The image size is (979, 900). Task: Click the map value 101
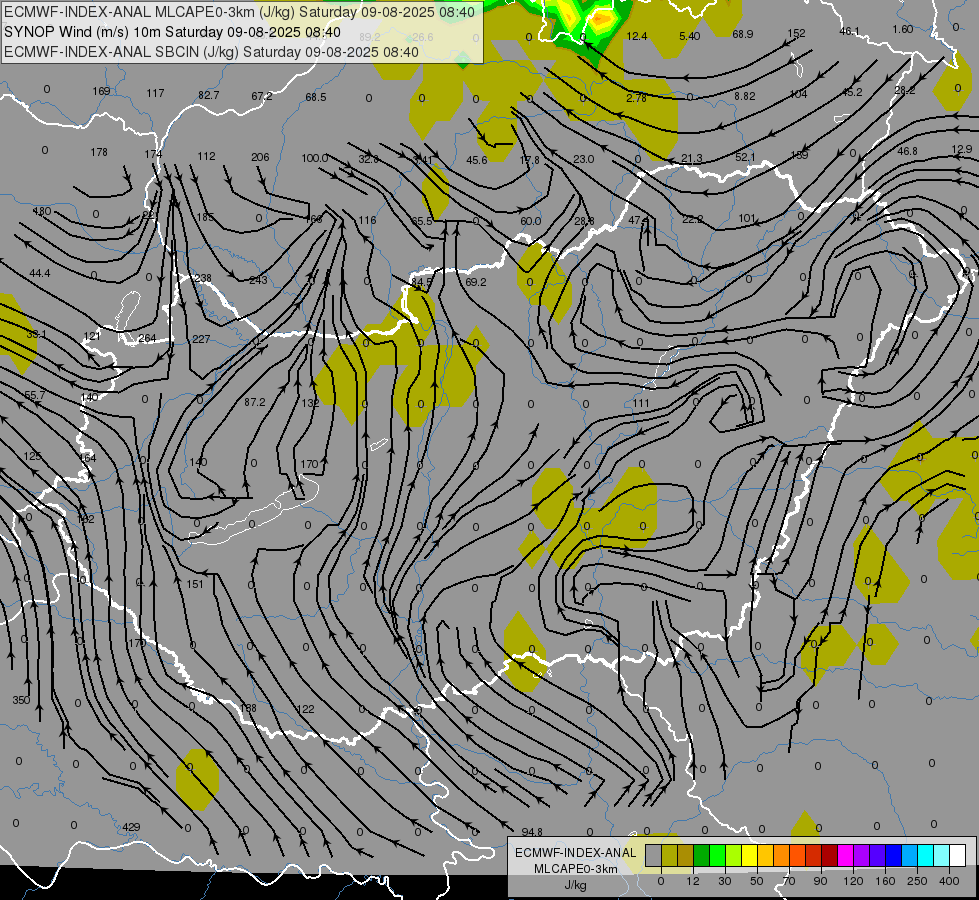click(x=747, y=219)
